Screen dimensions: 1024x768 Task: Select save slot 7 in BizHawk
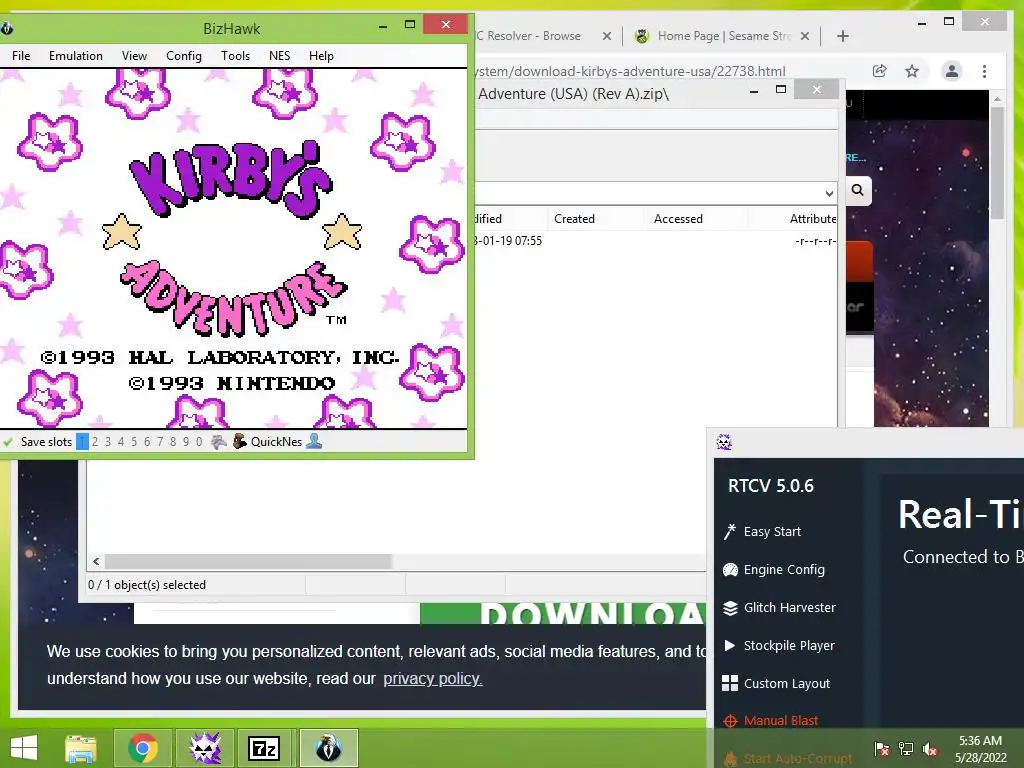[160, 441]
